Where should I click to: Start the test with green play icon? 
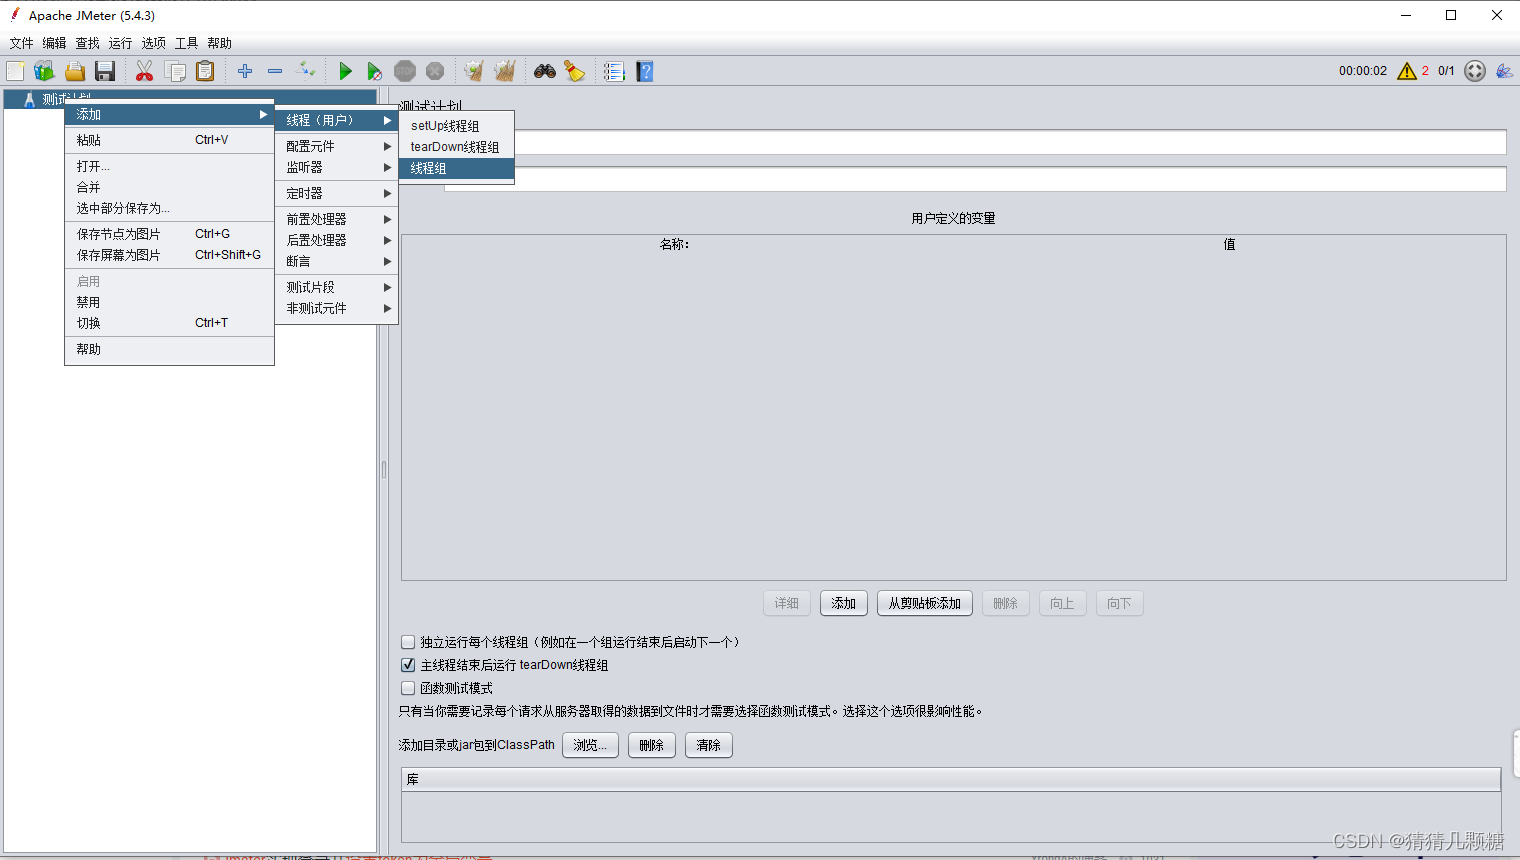point(345,71)
